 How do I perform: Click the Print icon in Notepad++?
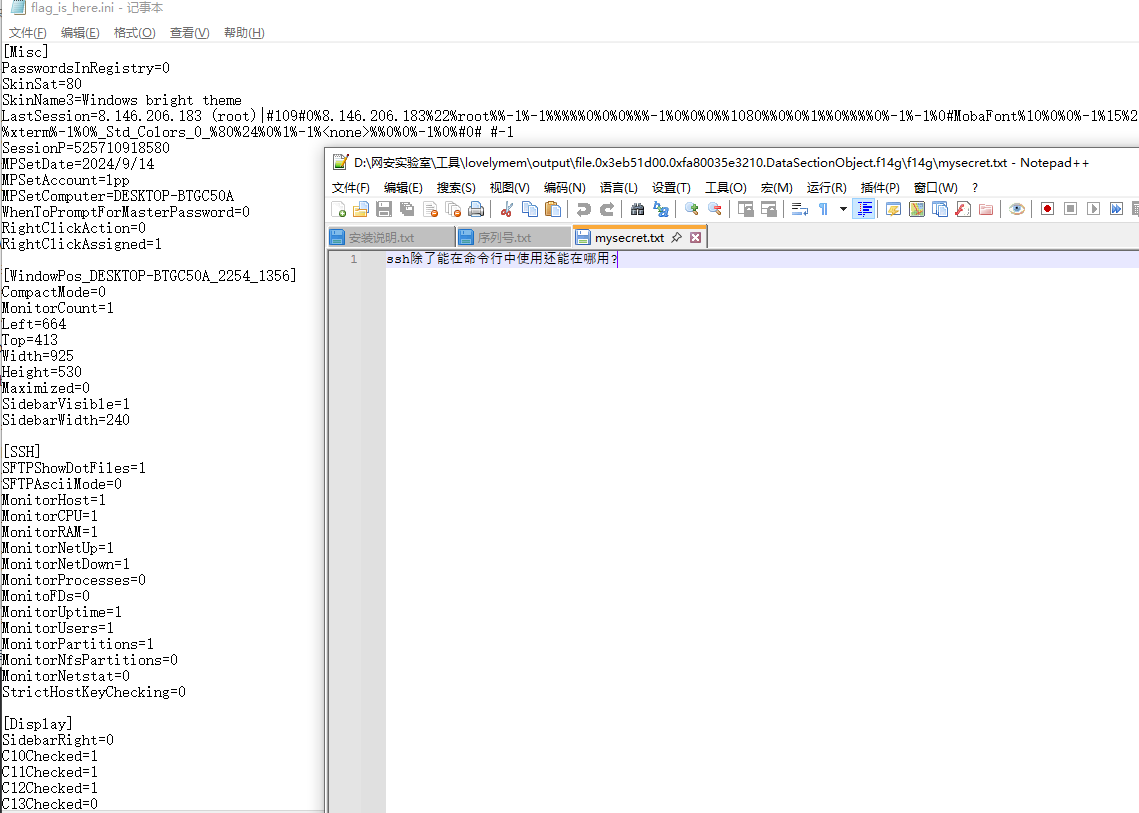point(477,209)
